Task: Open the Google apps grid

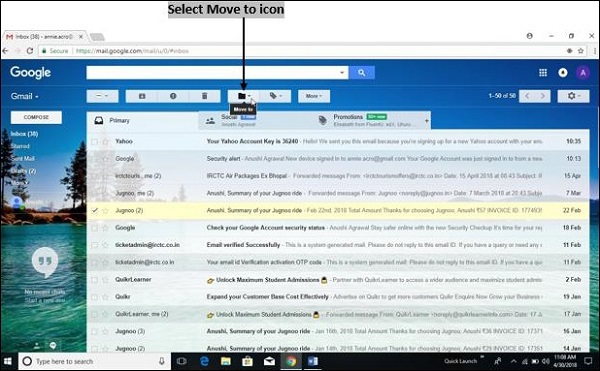Action: point(543,73)
